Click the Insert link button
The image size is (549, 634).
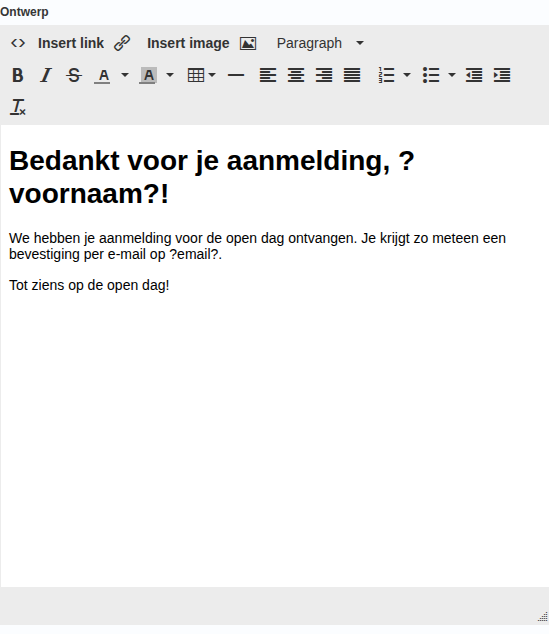tap(84, 43)
